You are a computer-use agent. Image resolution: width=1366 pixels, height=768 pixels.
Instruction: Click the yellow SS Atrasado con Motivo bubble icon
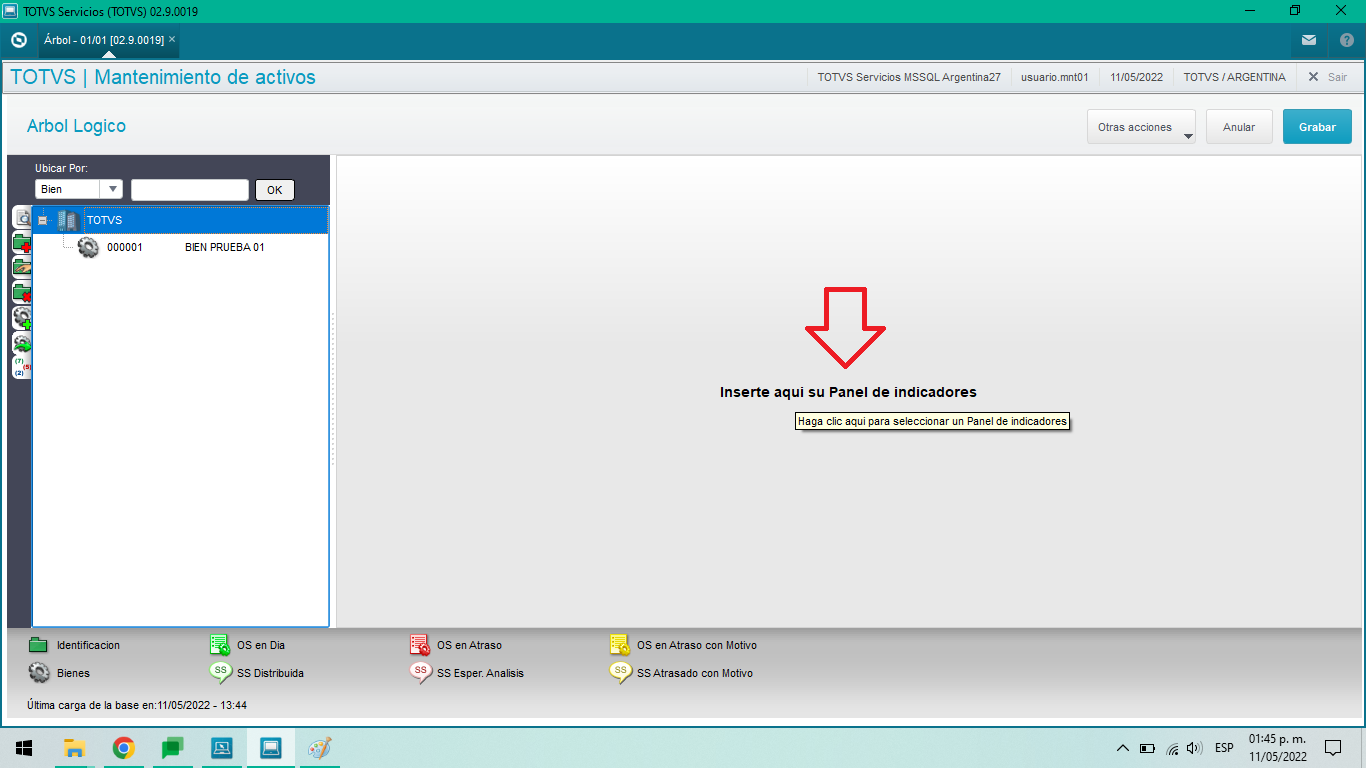tap(620, 673)
